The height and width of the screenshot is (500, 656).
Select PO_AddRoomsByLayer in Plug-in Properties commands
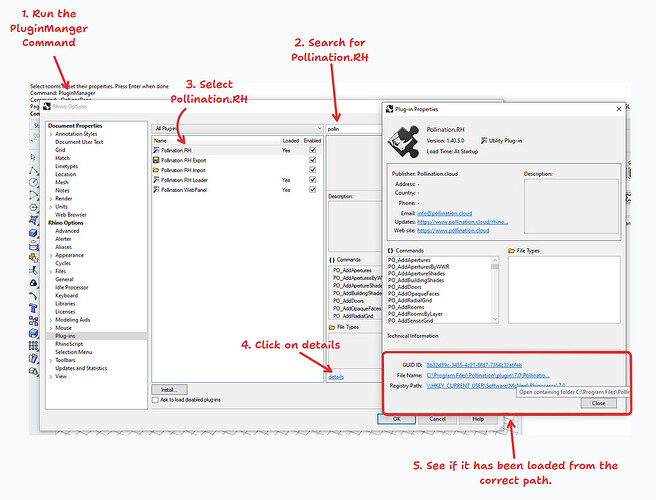(x=415, y=314)
